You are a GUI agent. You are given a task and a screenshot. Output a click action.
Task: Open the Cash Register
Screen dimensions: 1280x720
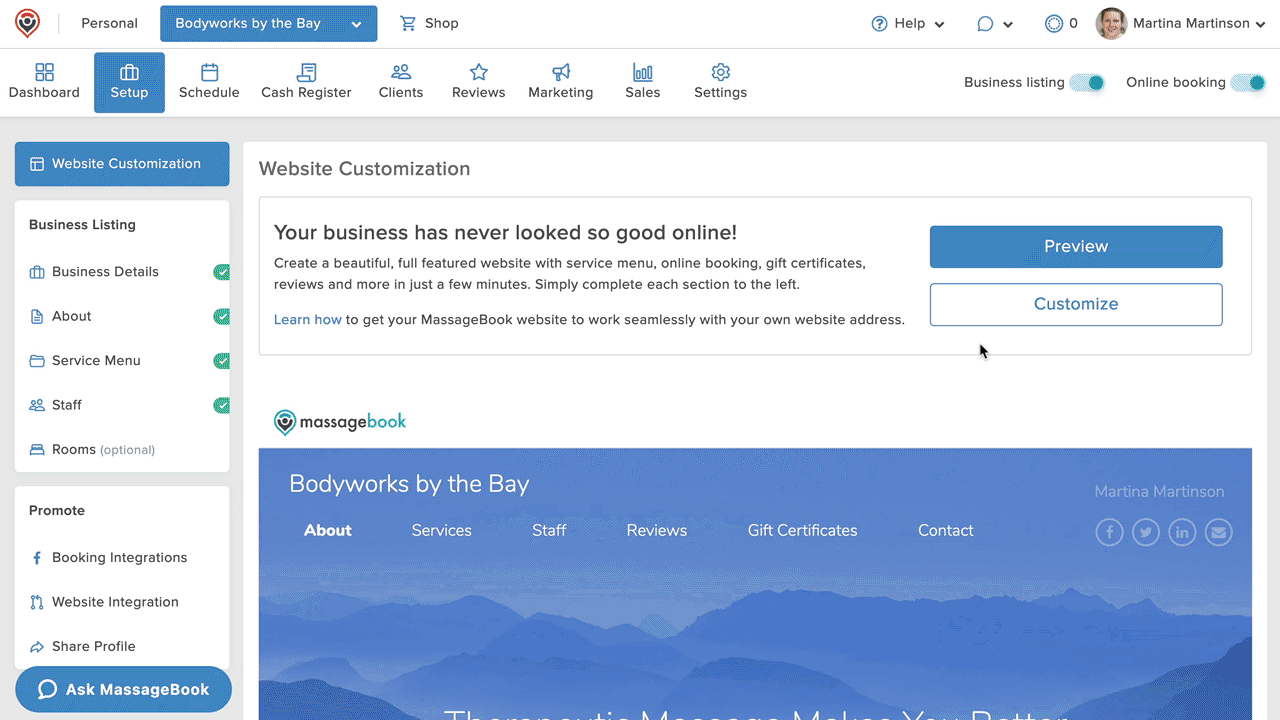pyautogui.click(x=306, y=82)
